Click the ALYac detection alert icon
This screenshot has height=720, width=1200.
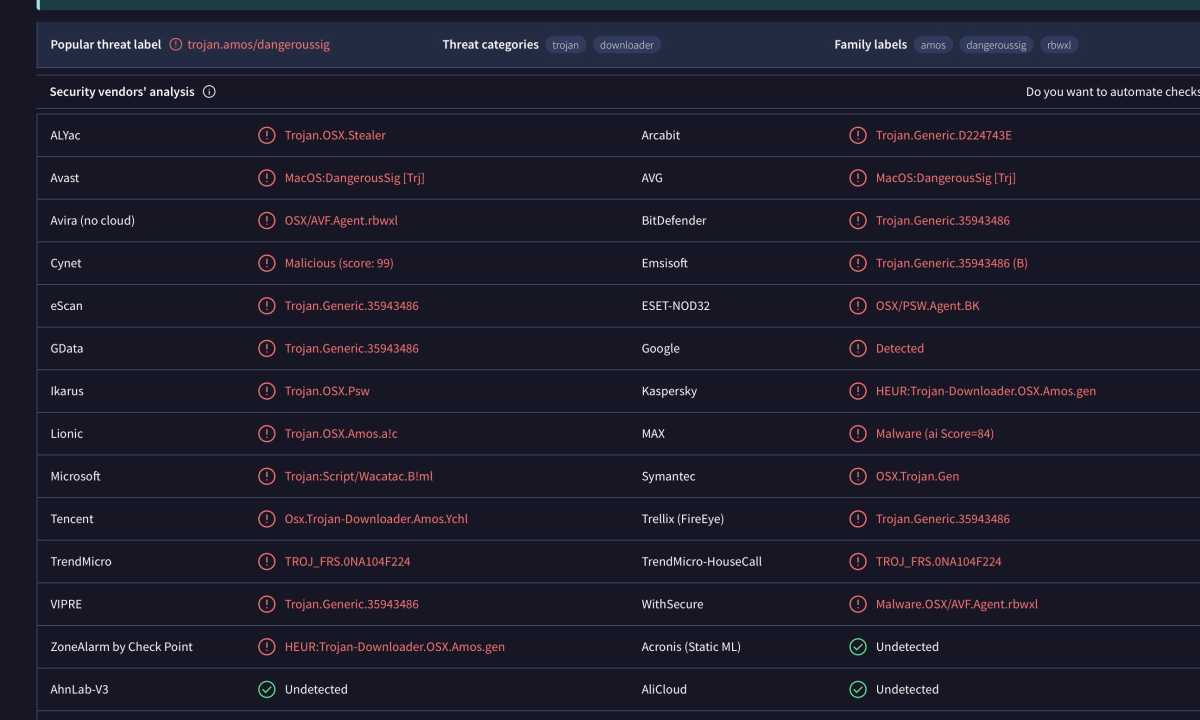[x=266, y=135]
